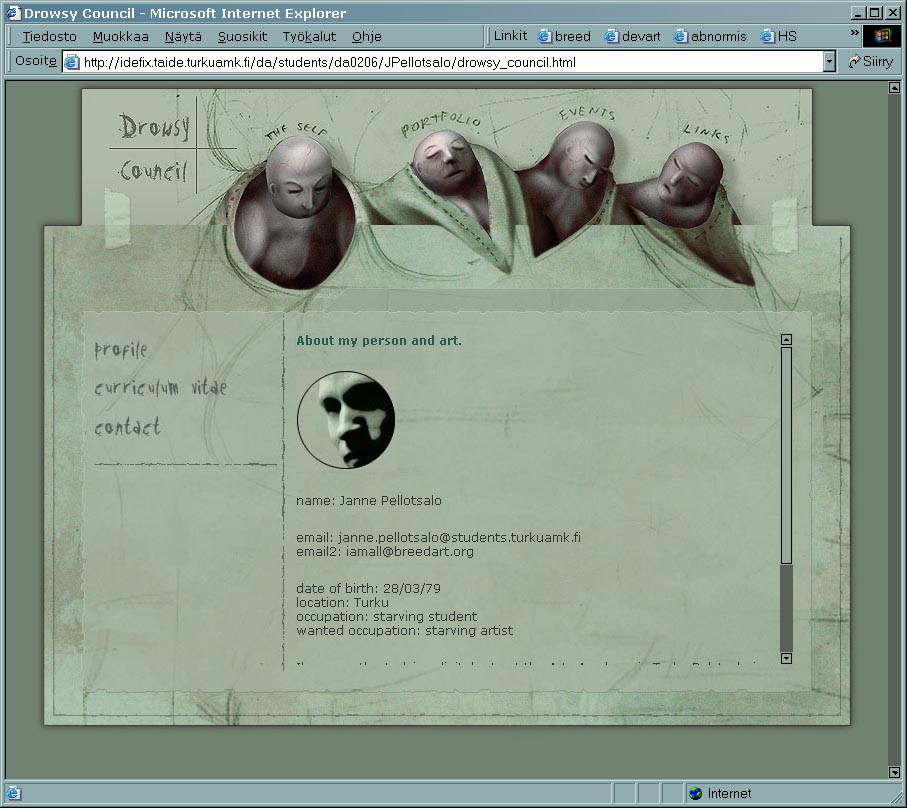Viewport: 907px width, 808px height.
Task: Open the Tiedosto menu
Action: click(49, 36)
